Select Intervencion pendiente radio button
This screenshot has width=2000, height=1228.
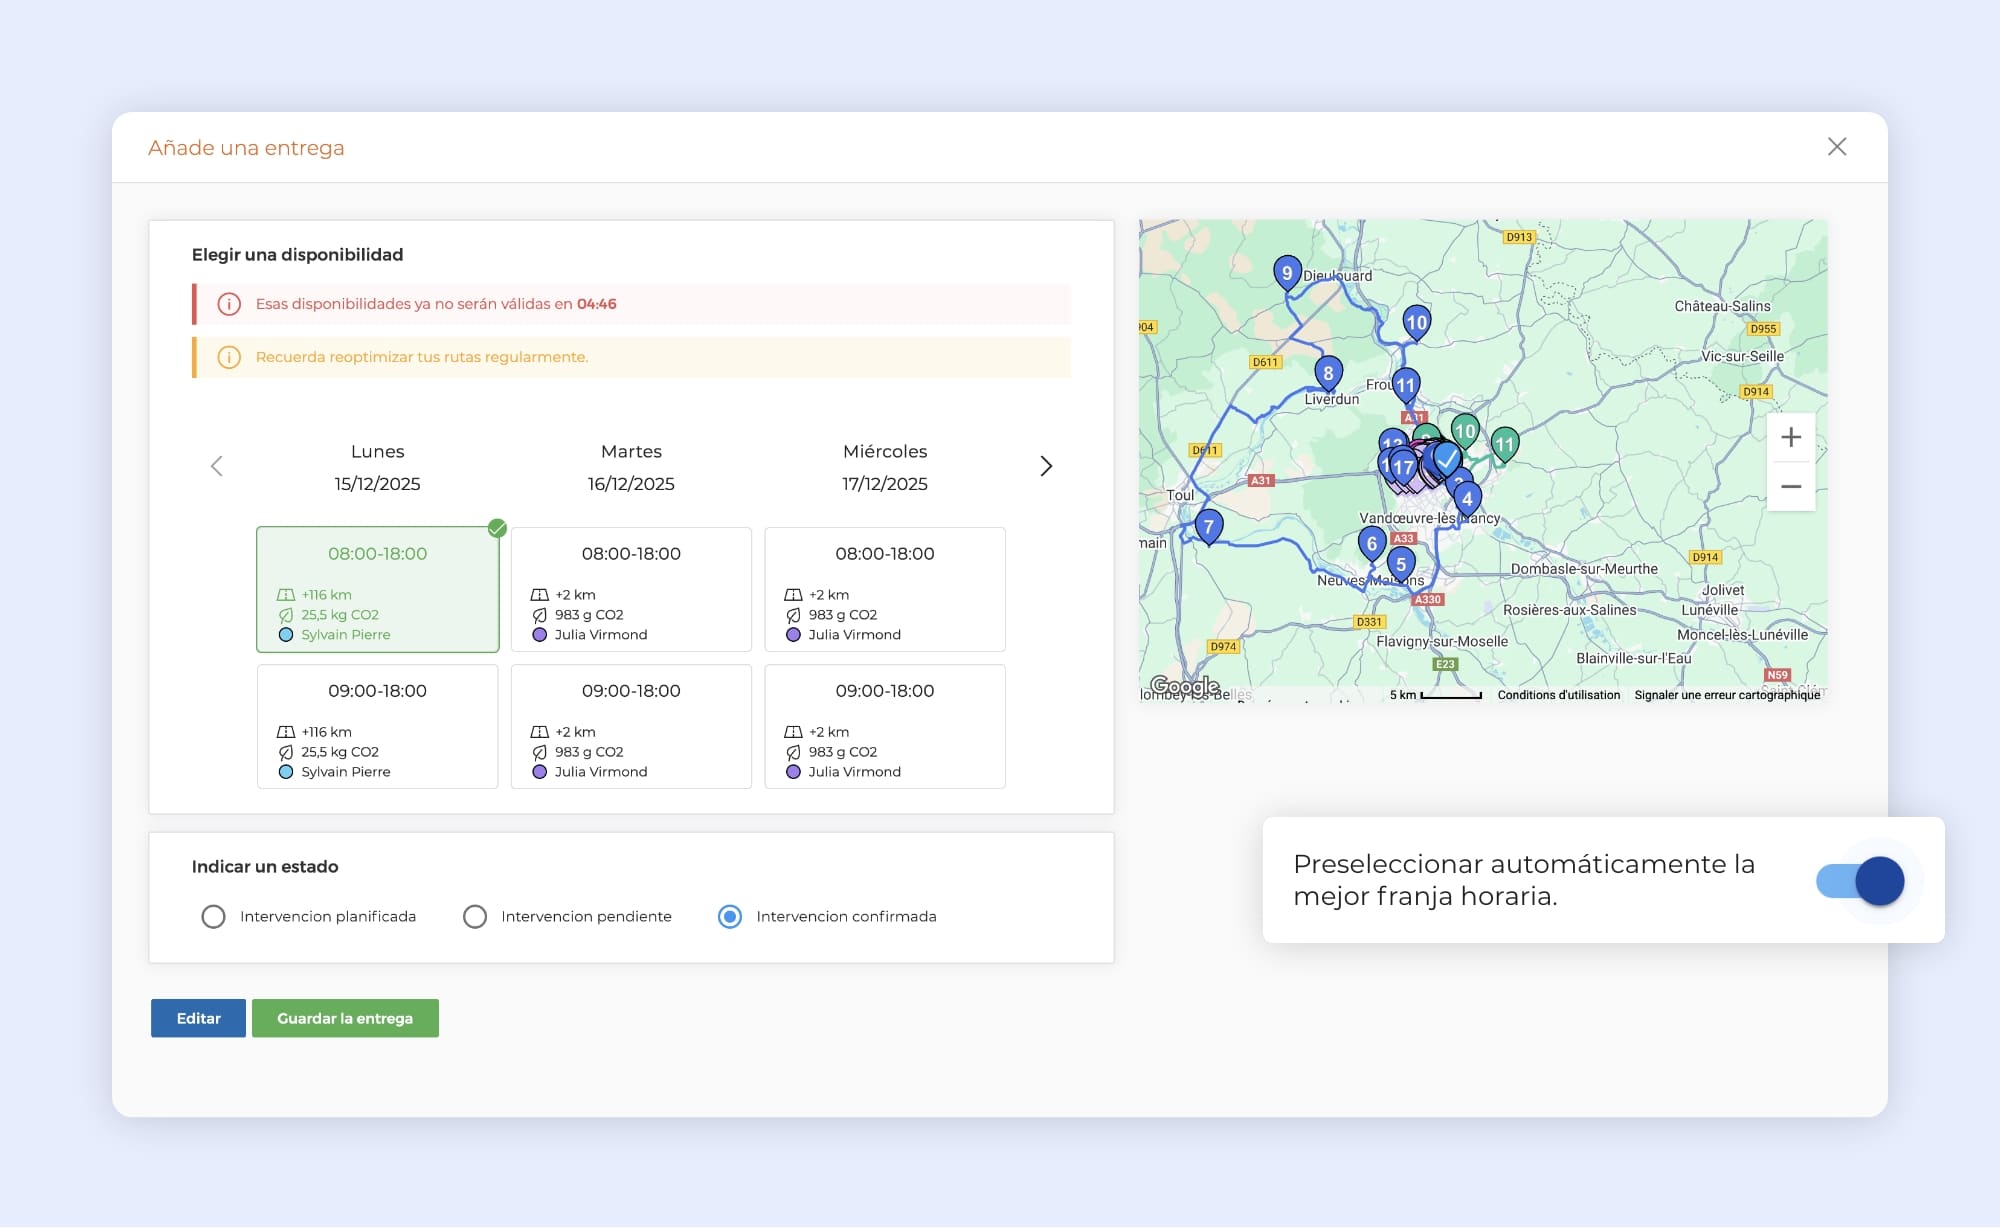(475, 917)
